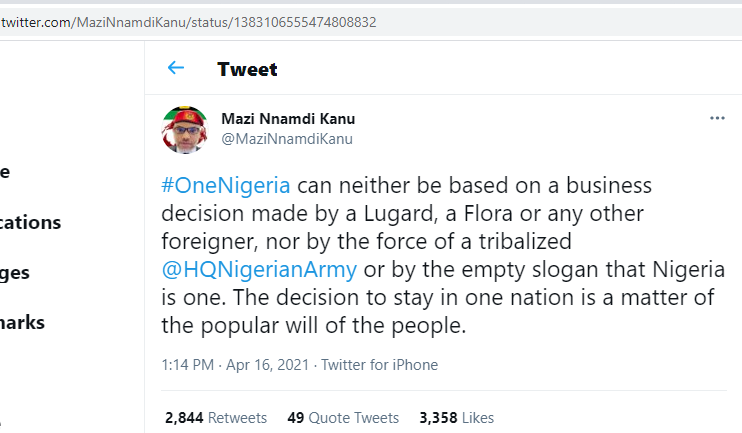The image size is (742, 433).
Task: Open the Mazi Nnamdi Kanu display name
Action: pyautogui.click(x=288, y=119)
